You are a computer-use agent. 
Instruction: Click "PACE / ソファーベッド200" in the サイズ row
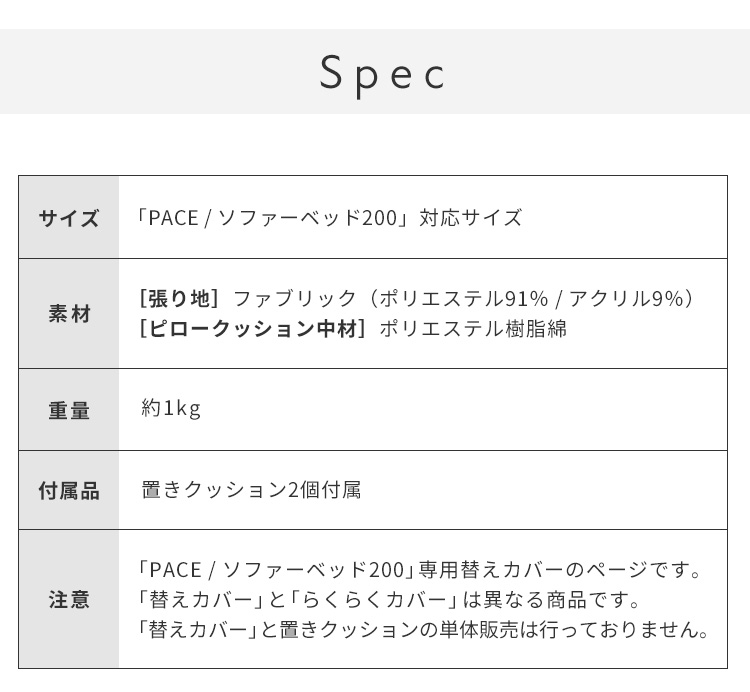point(272,218)
